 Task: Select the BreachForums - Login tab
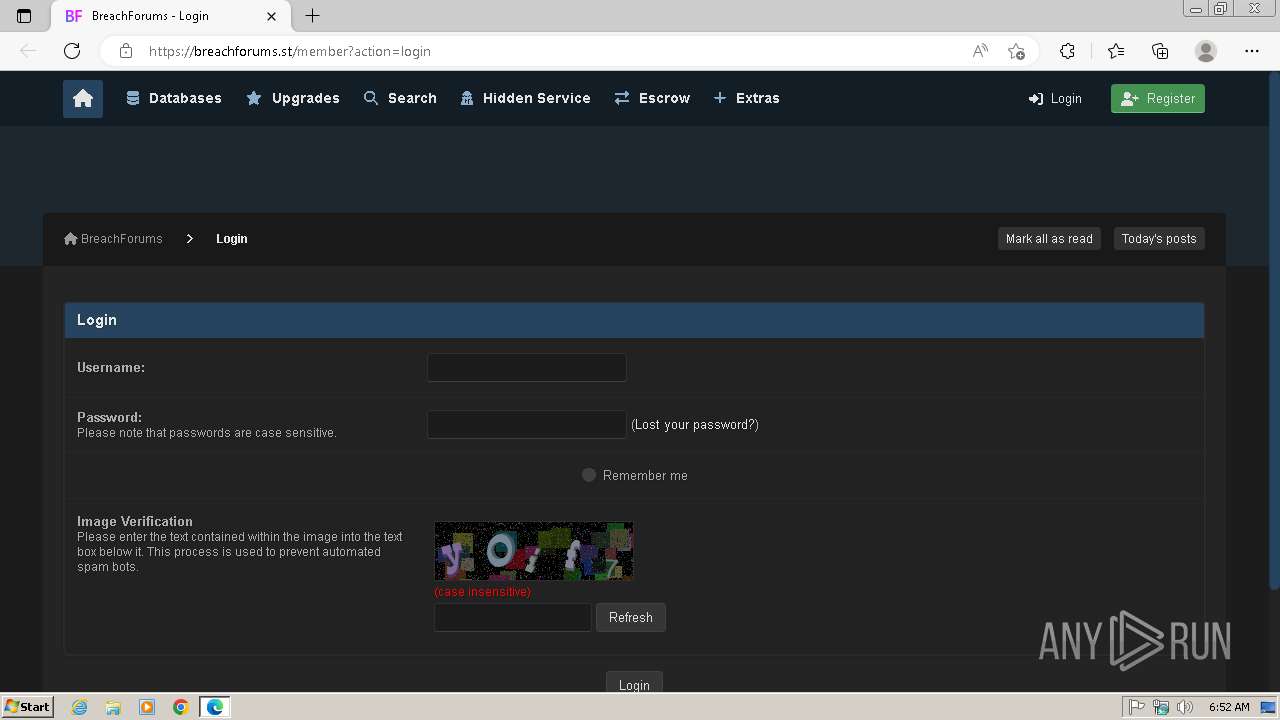pyautogui.click(x=170, y=16)
